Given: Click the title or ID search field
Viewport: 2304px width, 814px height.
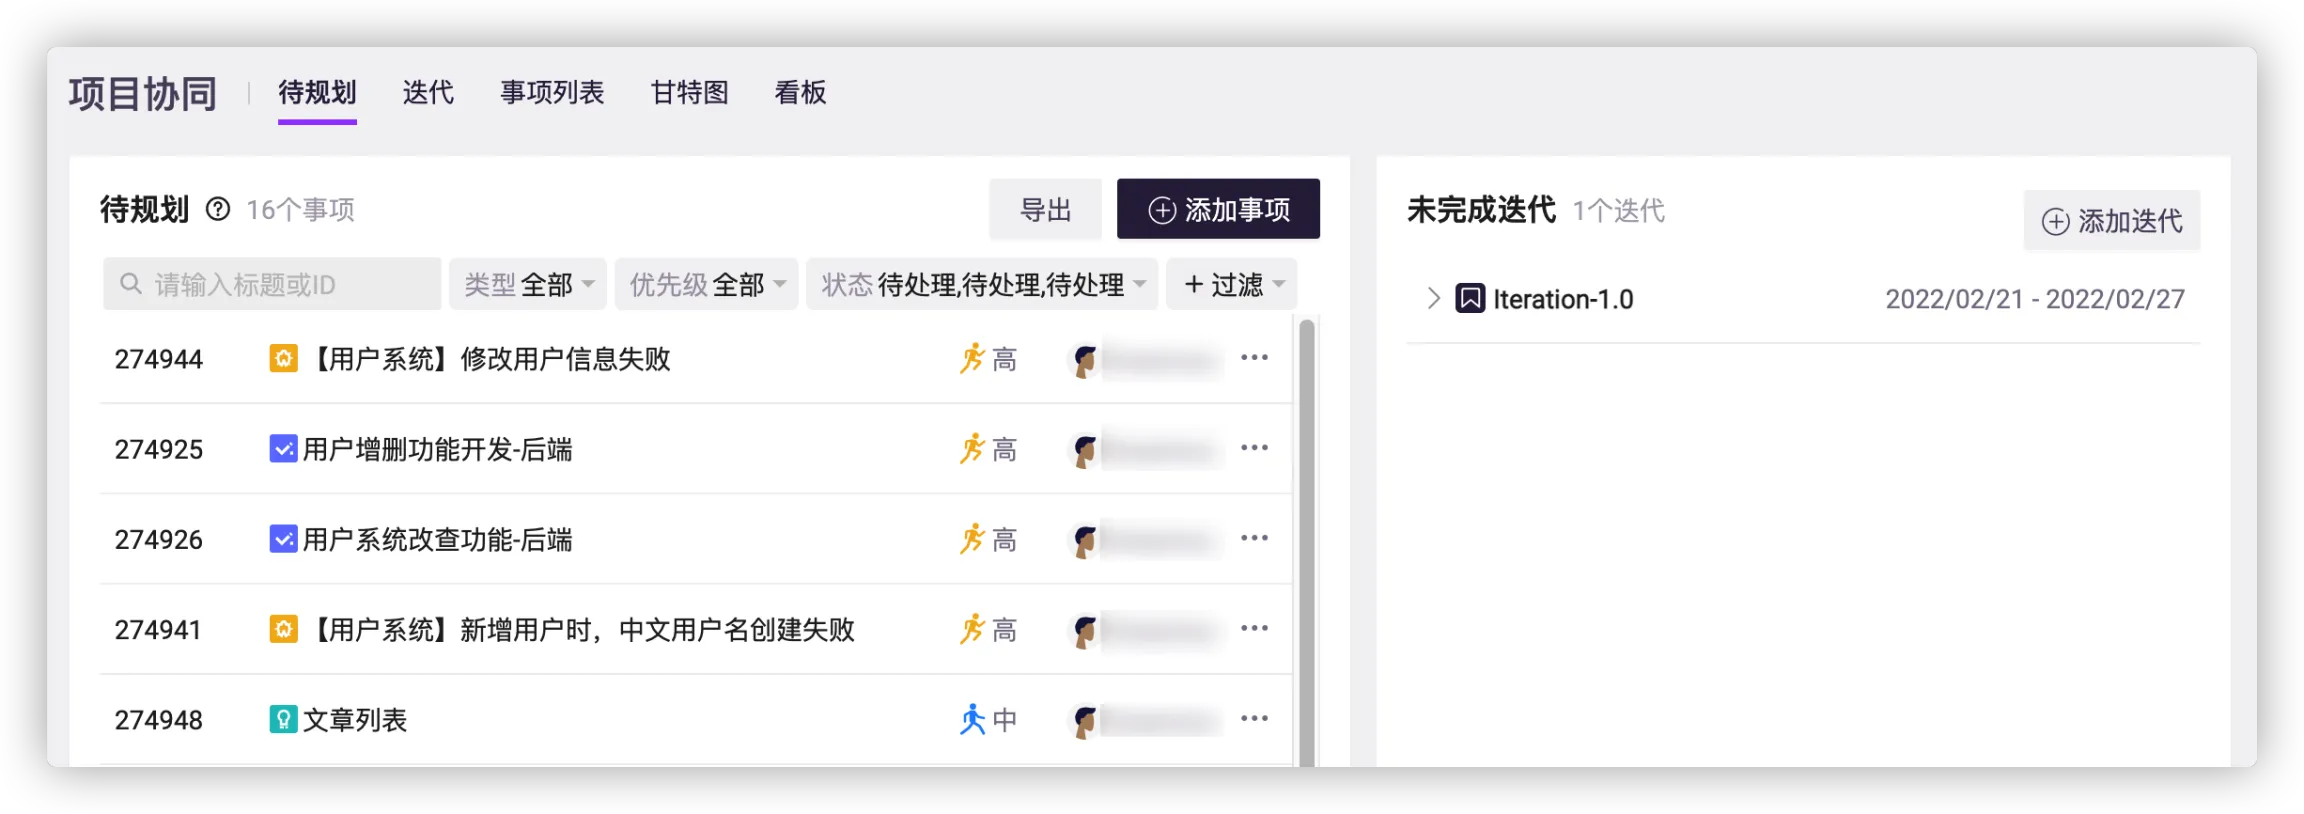Looking at the screenshot, I should click(272, 285).
